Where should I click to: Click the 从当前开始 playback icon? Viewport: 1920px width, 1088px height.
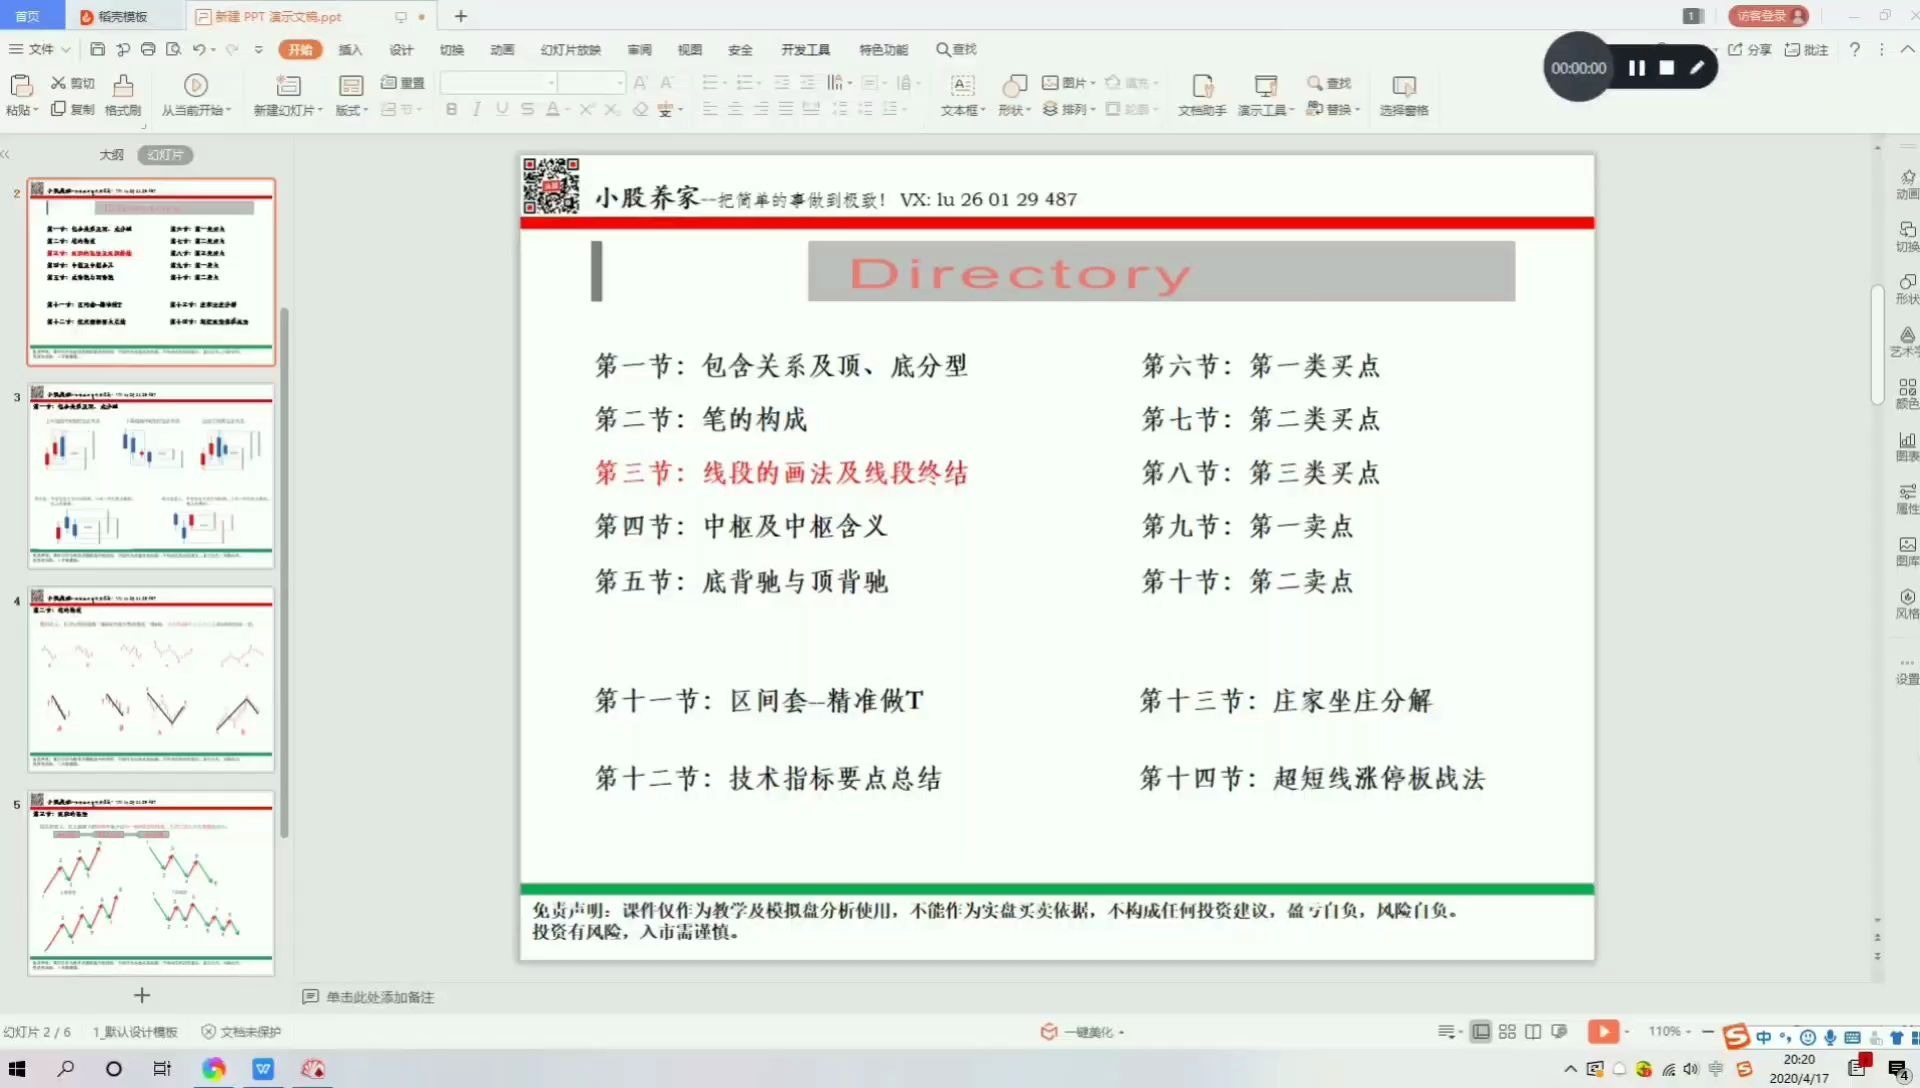pyautogui.click(x=194, y=83)
